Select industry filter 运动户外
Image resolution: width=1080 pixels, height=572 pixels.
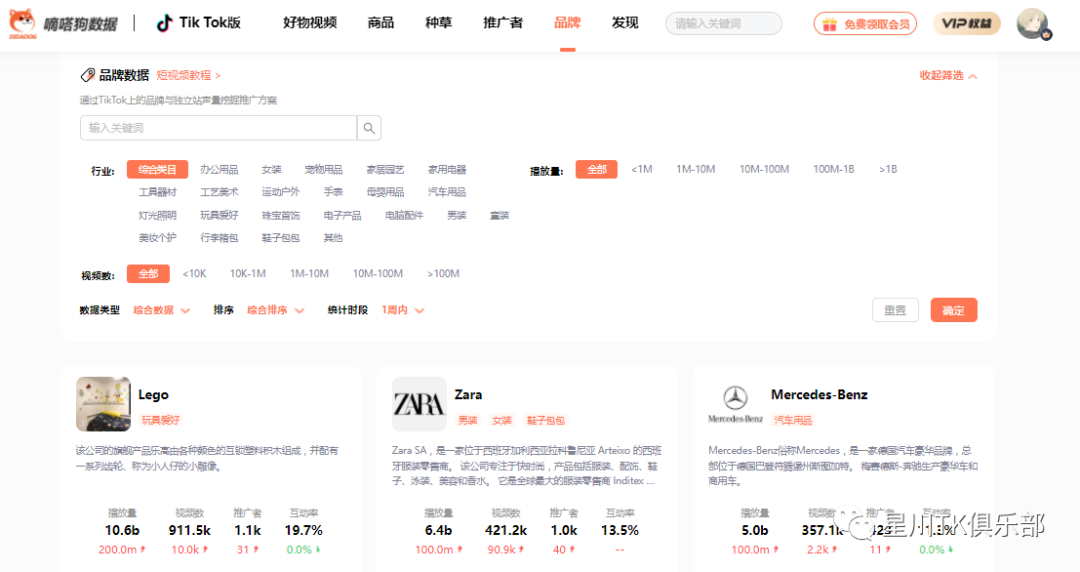pos(280,192)
